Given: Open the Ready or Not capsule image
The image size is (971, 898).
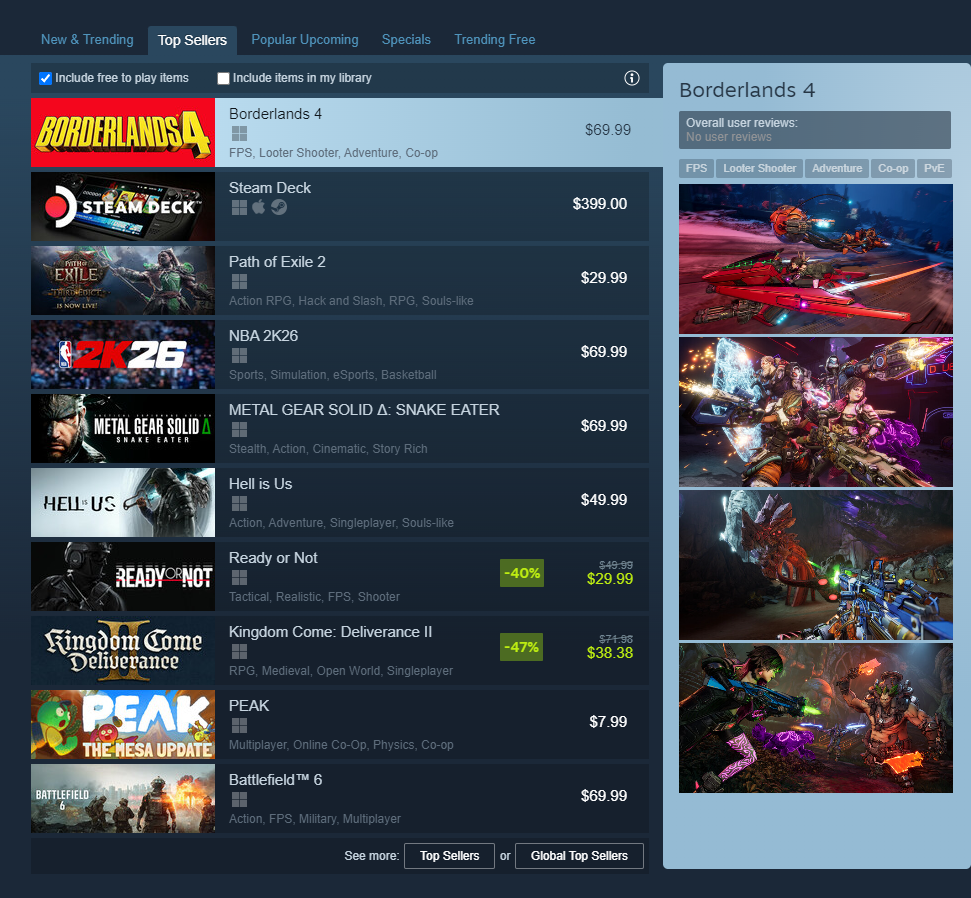Looking at the screenshot, I should (123, 577).
